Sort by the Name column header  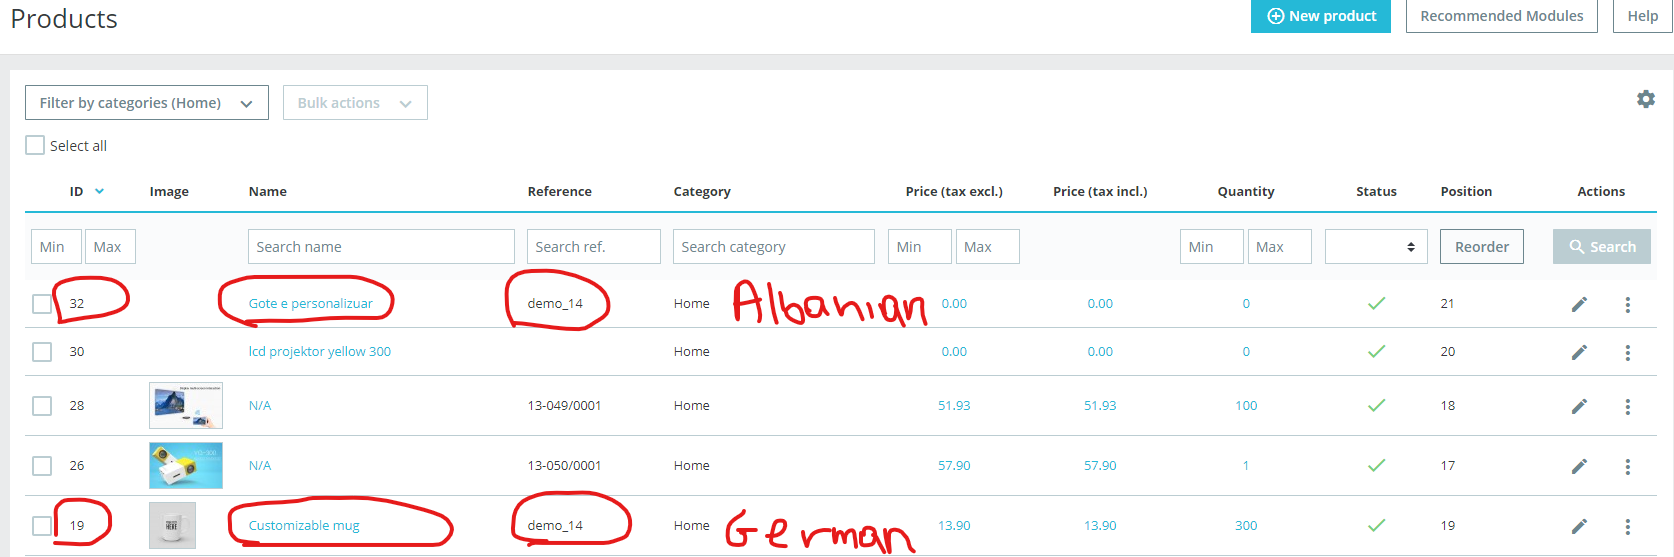pos(267,192)
